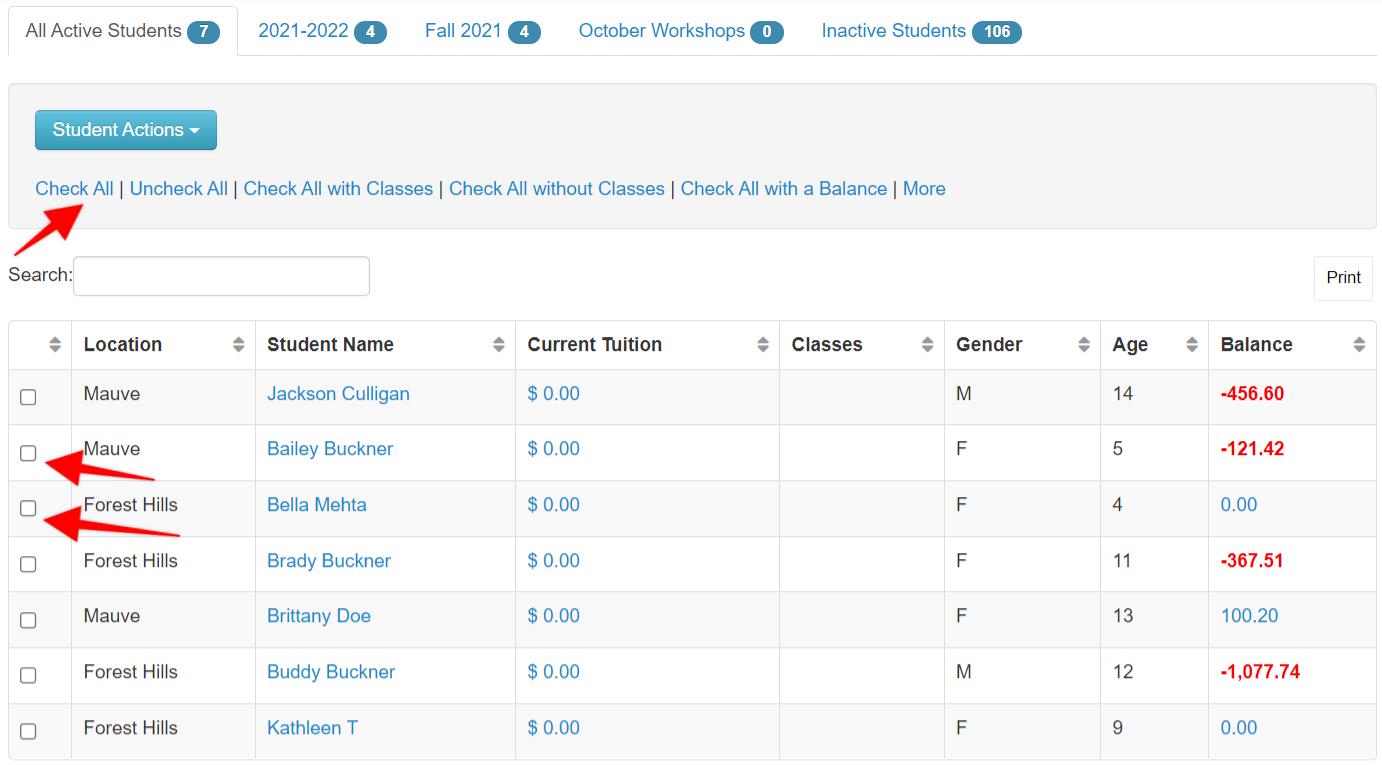Open Kathleen T's student profile
This screenshot has height=765, width=1382.
(x=312, y=728)
